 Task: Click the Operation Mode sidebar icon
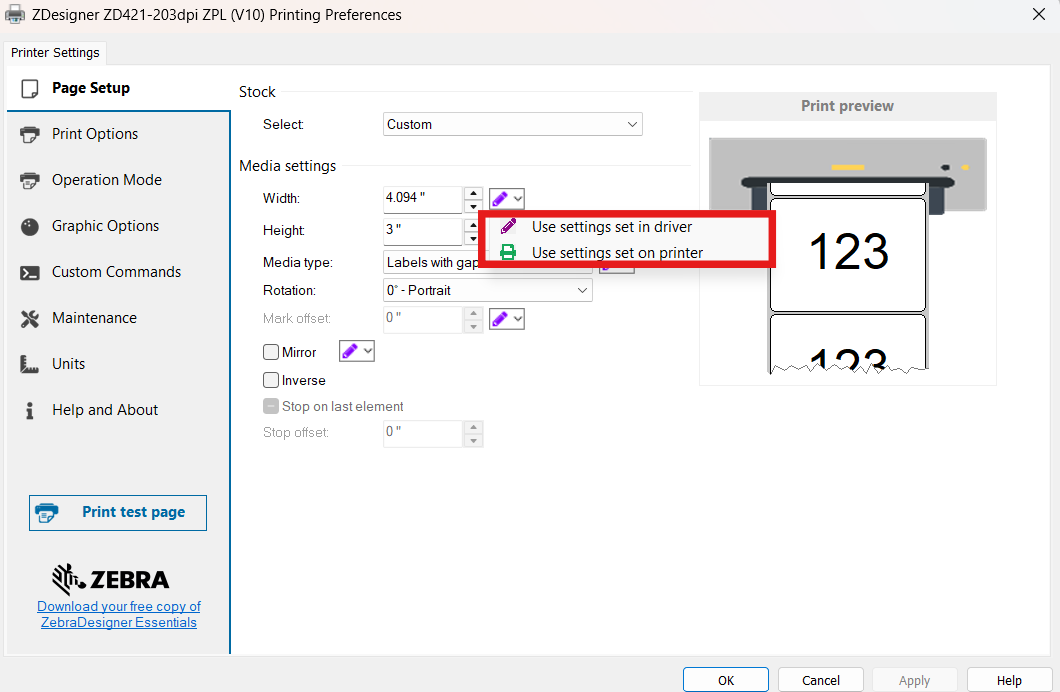(30, 180)
